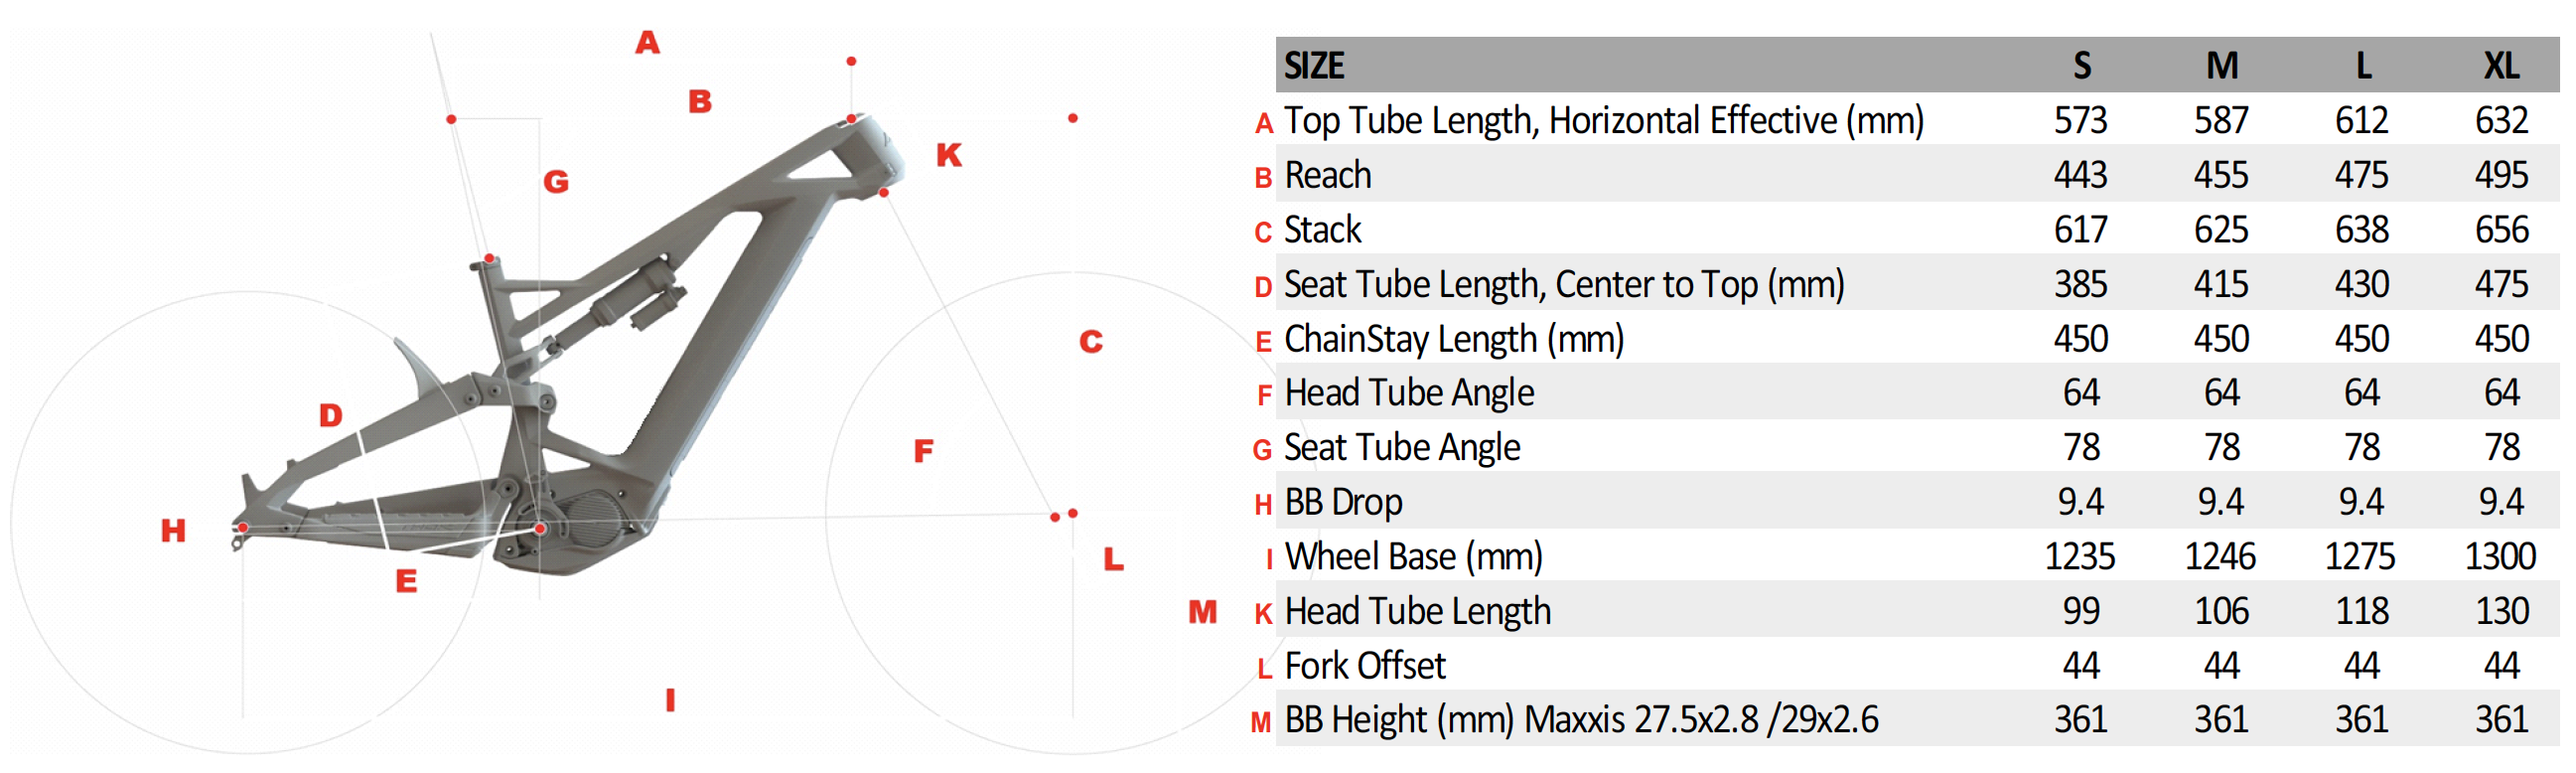Viewport: 2576px width, 773px height.
Task: Click the Wheel Base (mm) row label
Action: tap(1413, 557)
